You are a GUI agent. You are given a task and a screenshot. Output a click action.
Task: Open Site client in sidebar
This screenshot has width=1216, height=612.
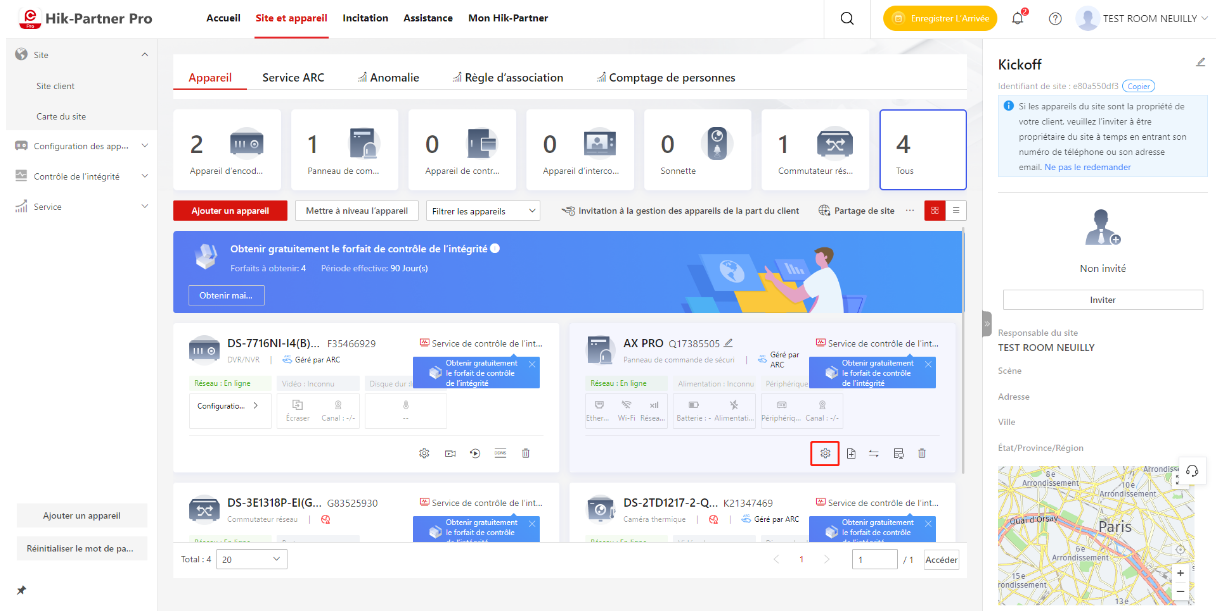pos(55,86)
